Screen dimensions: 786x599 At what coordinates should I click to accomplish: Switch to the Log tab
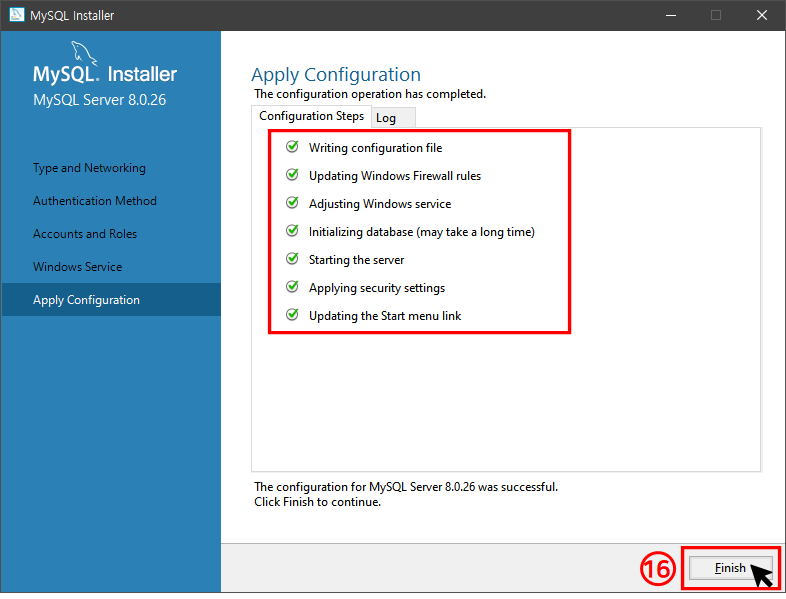(393, 118)
